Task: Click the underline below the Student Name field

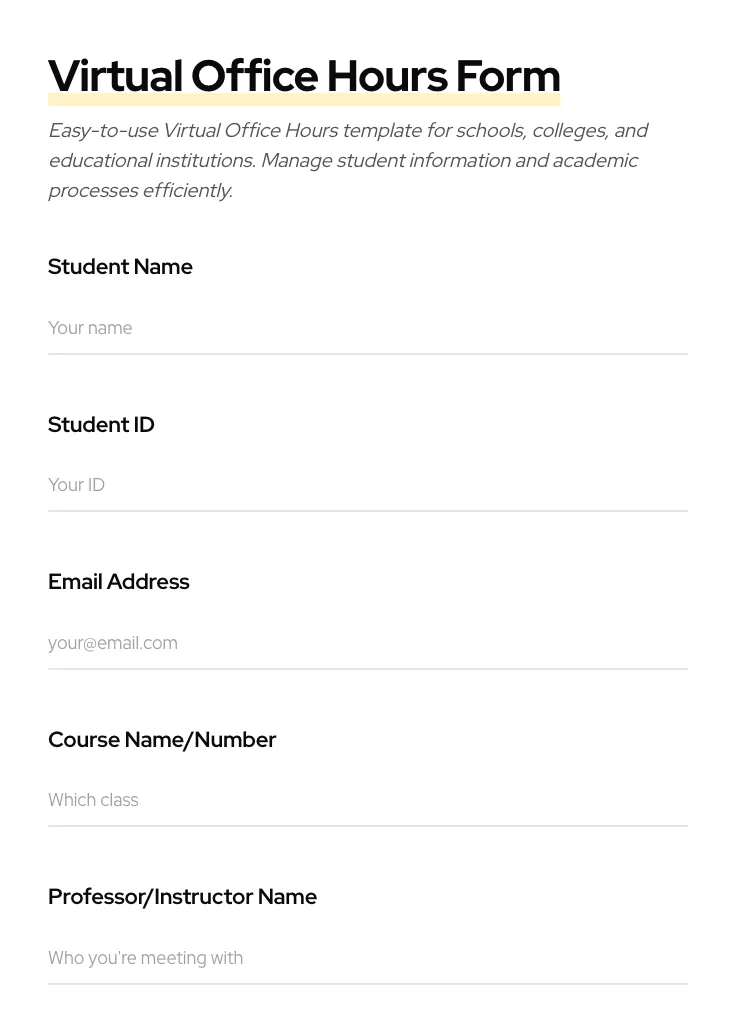Action: [368, 354]
